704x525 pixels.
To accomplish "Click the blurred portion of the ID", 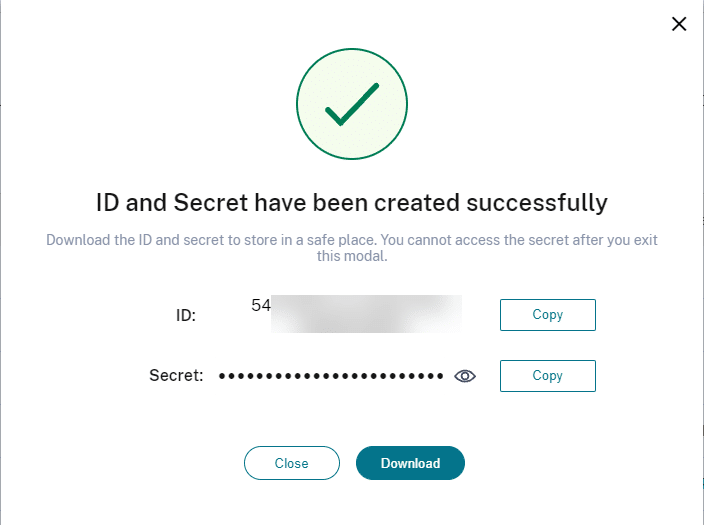I will coord(366,314).
